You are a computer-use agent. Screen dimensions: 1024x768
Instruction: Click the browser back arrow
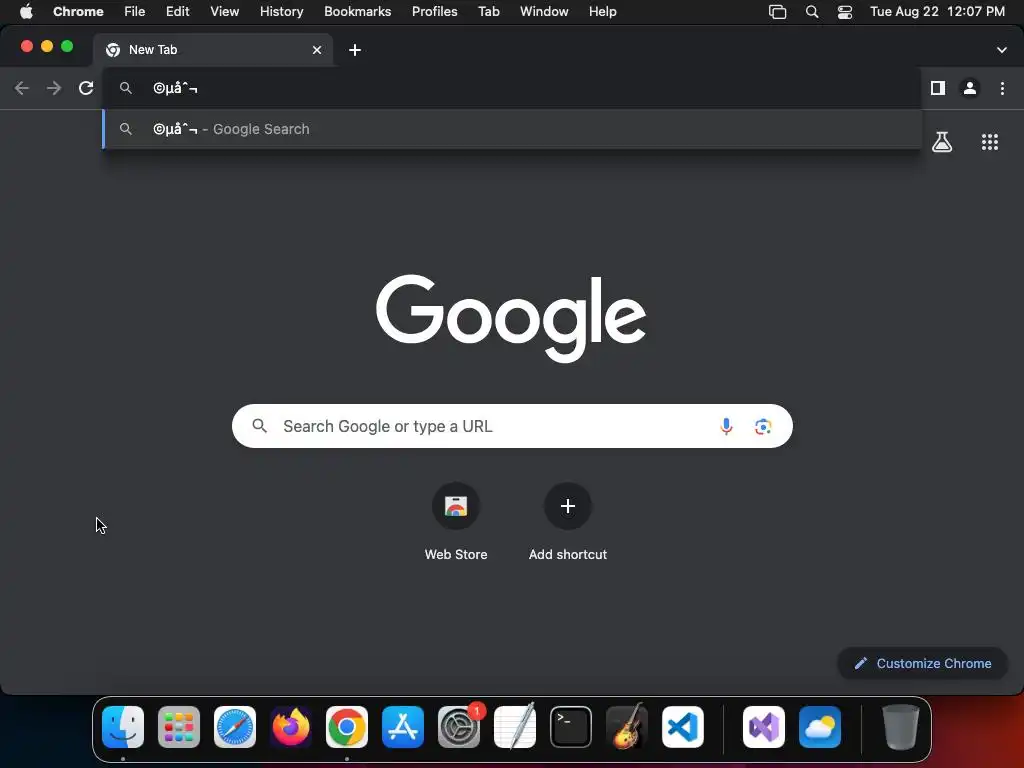[x=22, y=88]
